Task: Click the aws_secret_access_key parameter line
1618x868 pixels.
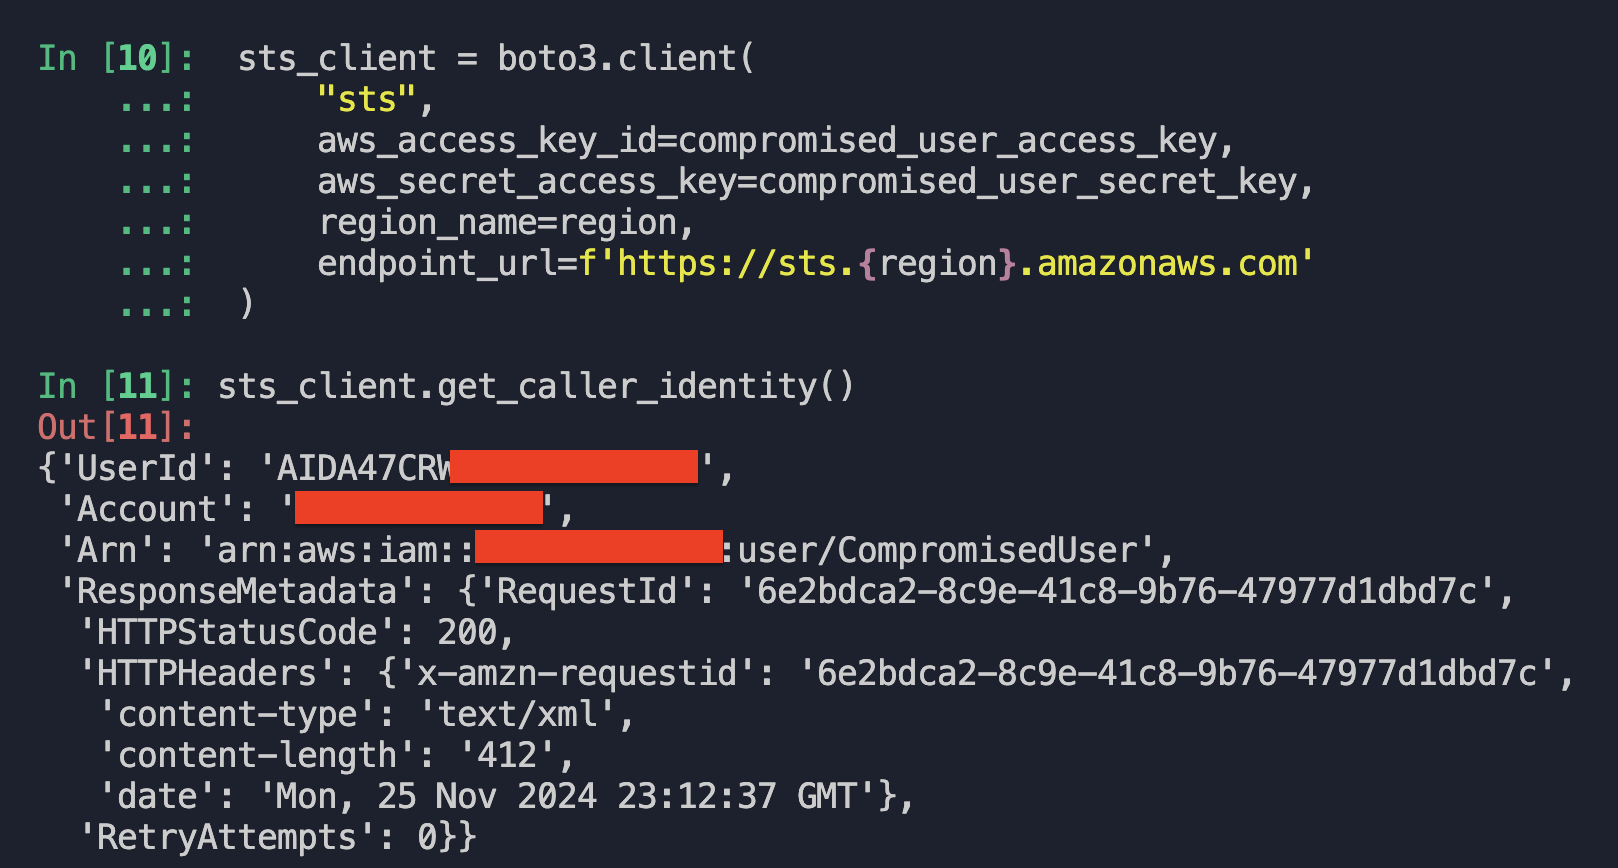Action: (815, 182)
